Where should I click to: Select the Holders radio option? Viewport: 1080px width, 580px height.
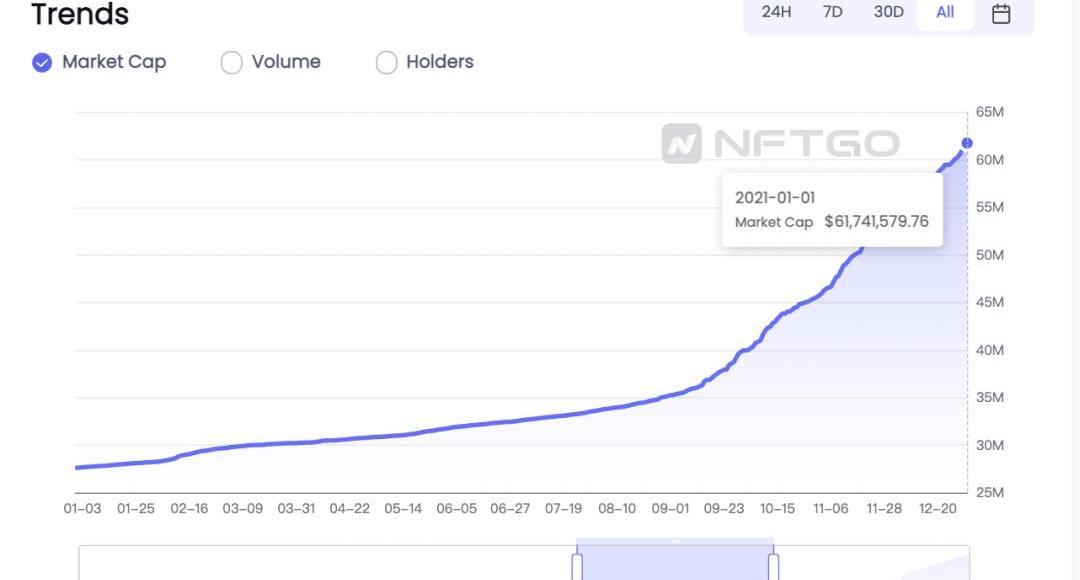[386, 62]
